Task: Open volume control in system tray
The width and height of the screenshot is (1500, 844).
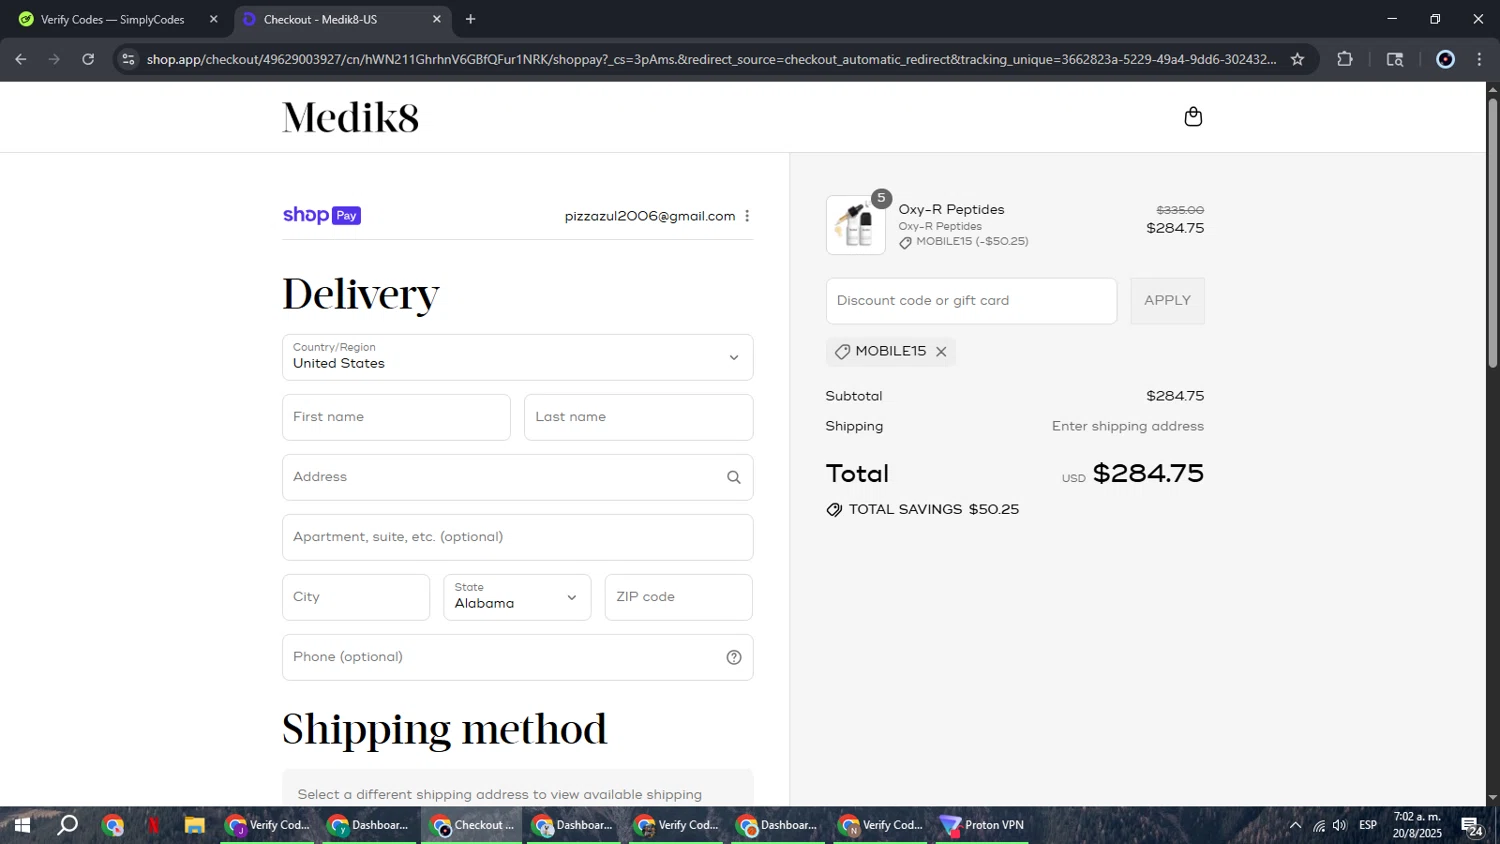Action: point(1340,826)
